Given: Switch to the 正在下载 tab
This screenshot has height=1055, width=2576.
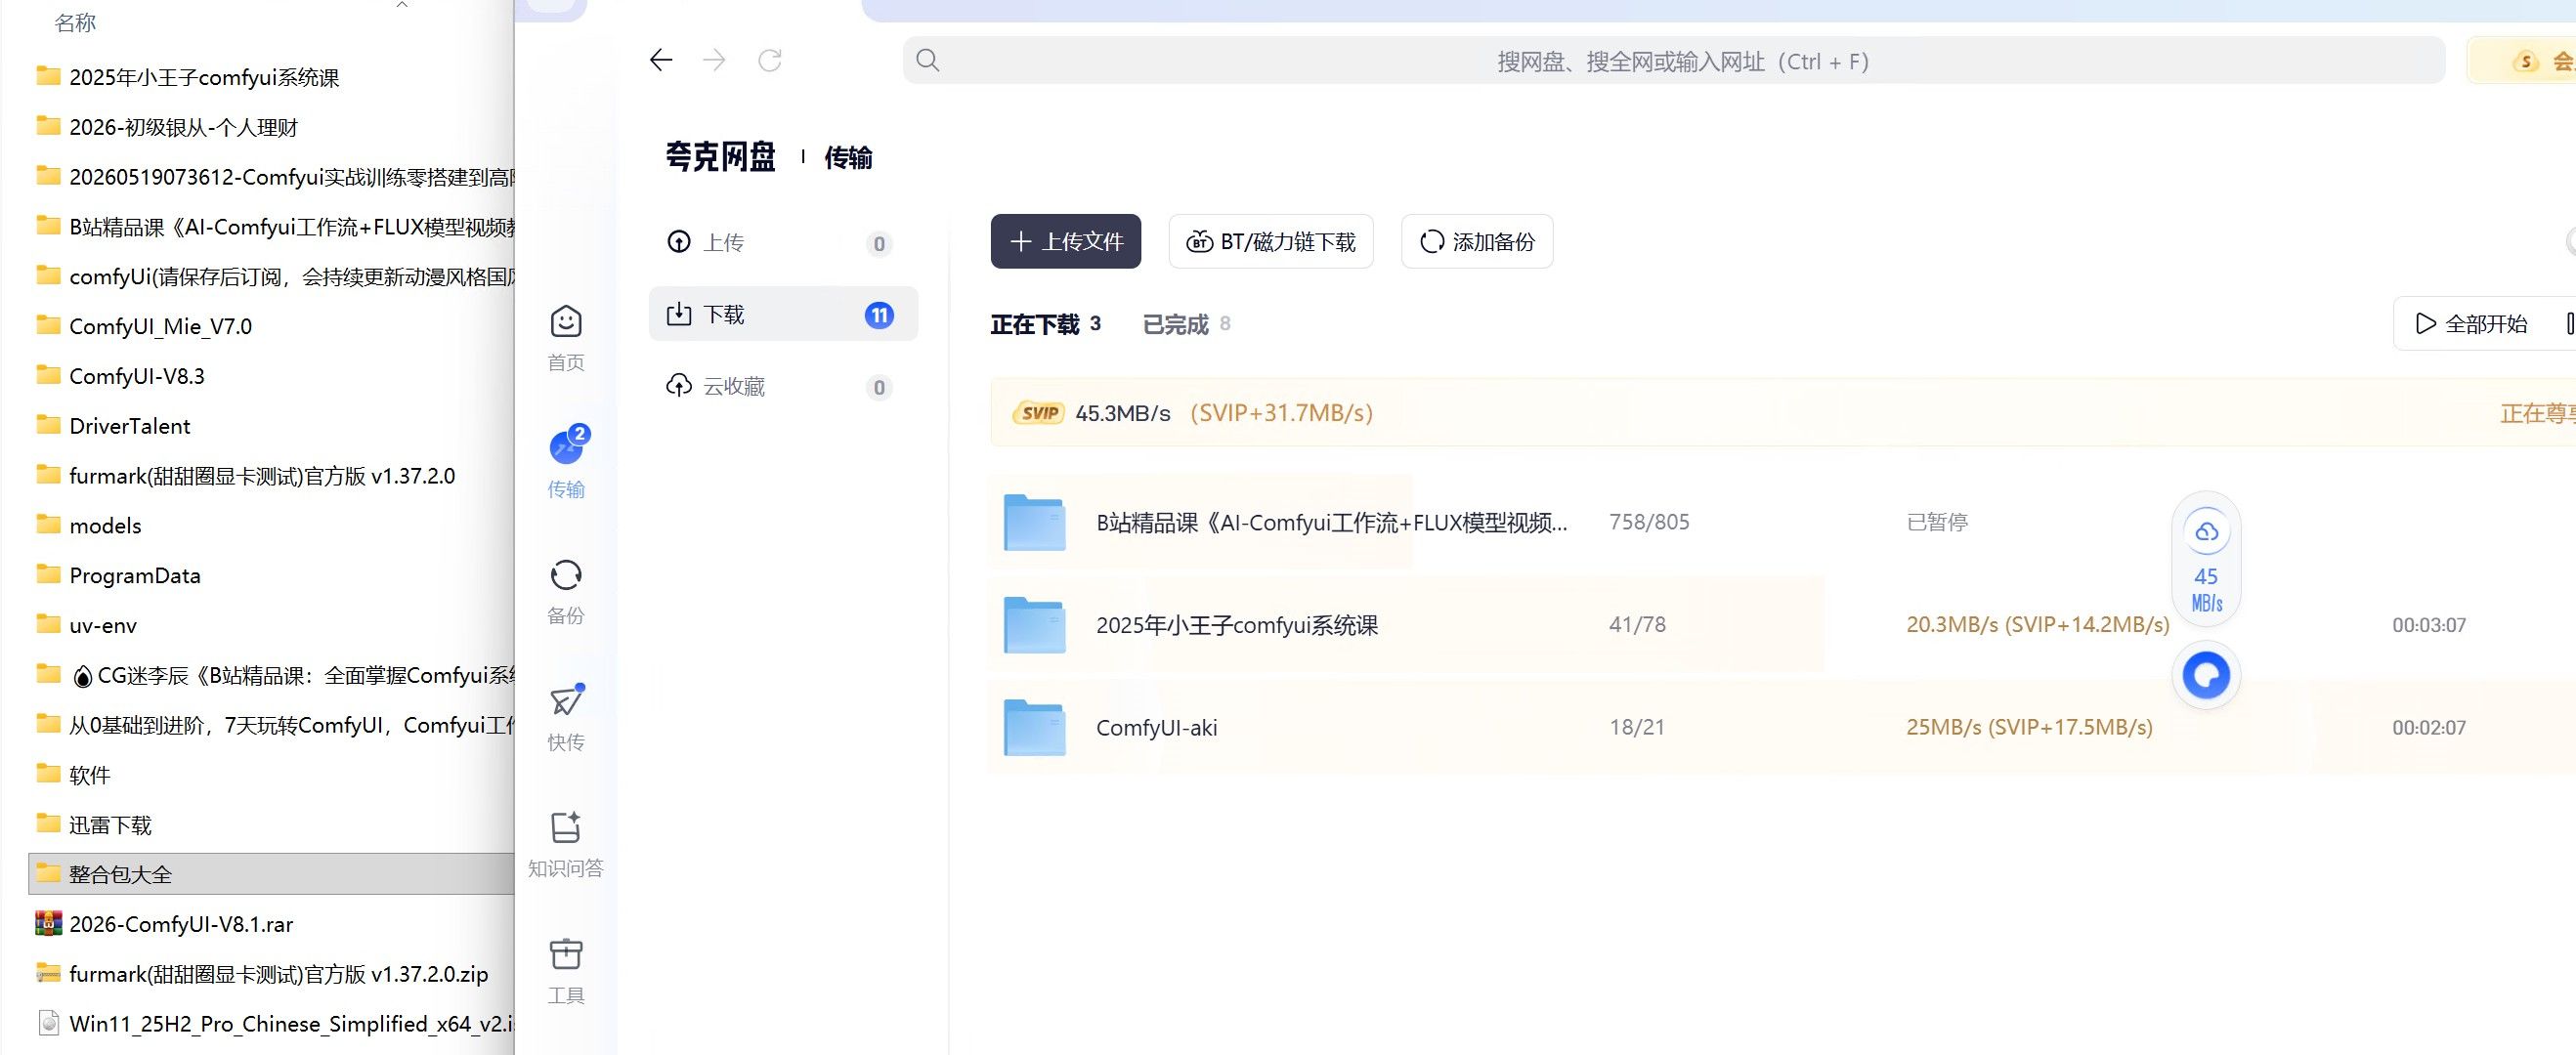Looking at the screenshot, I should (1045, 324).
